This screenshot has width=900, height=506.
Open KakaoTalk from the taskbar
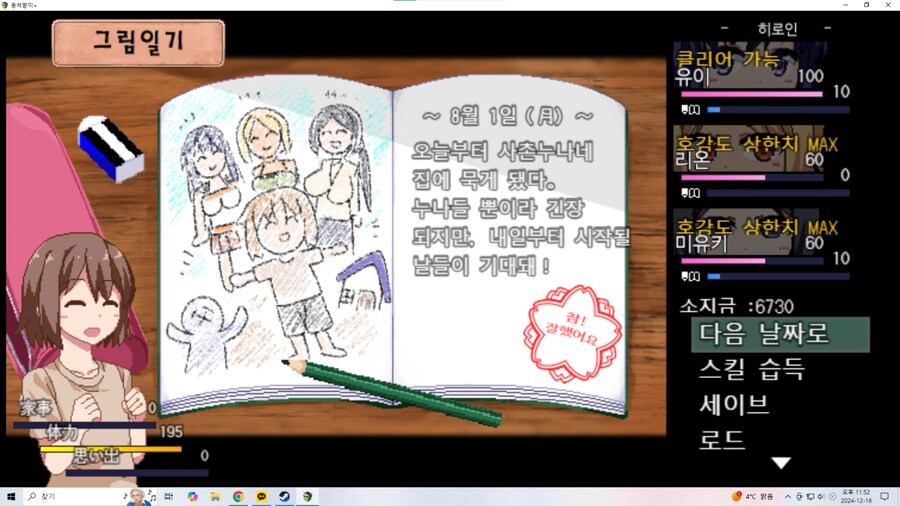pos(261,496)
